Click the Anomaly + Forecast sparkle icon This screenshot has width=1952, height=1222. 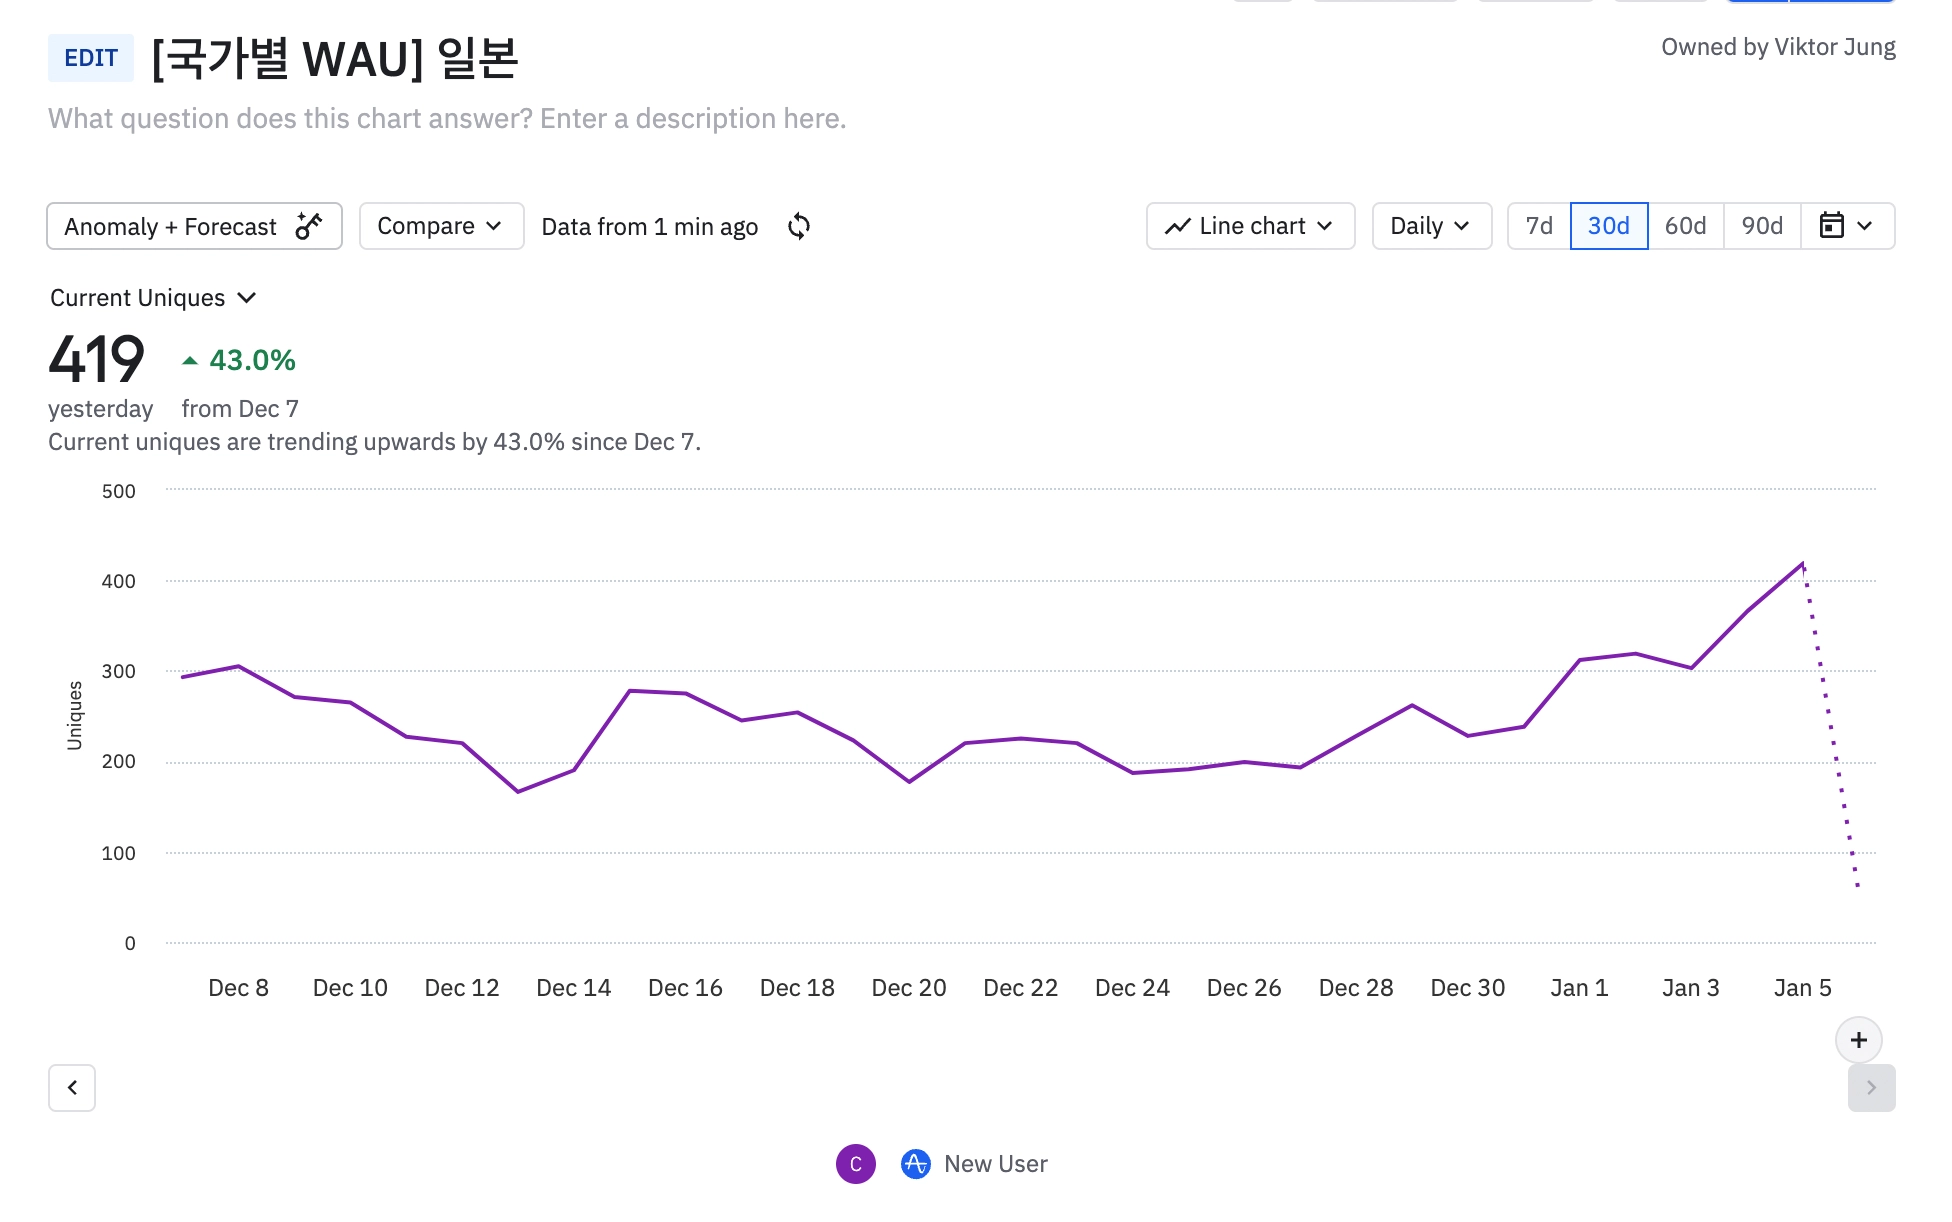coord(309,226)
